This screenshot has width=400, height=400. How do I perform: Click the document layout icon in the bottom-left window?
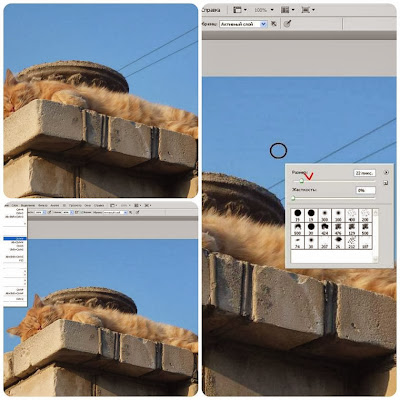(x=112, y=205)
